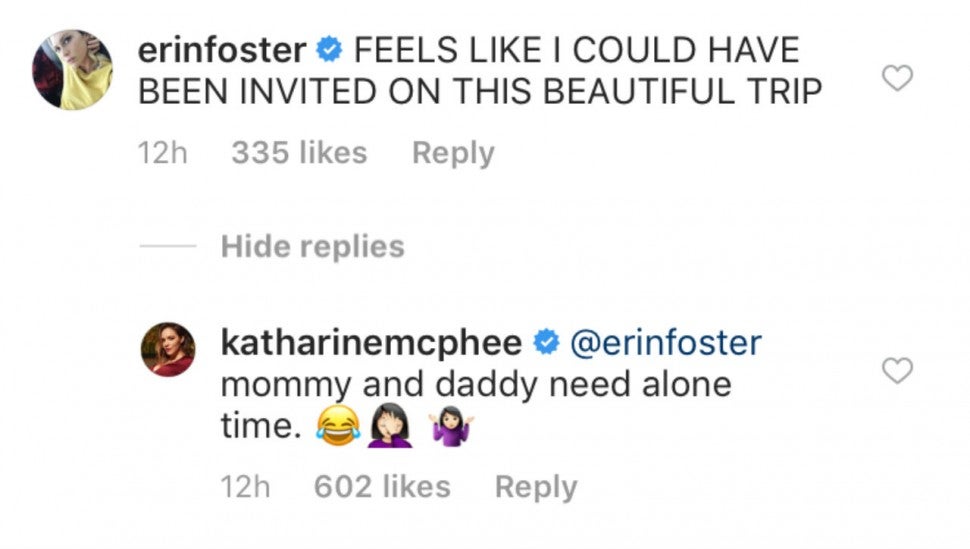970x549 pixels.
Task: Reply to katharinemcphee's comment
Action: tap(536, 487)
